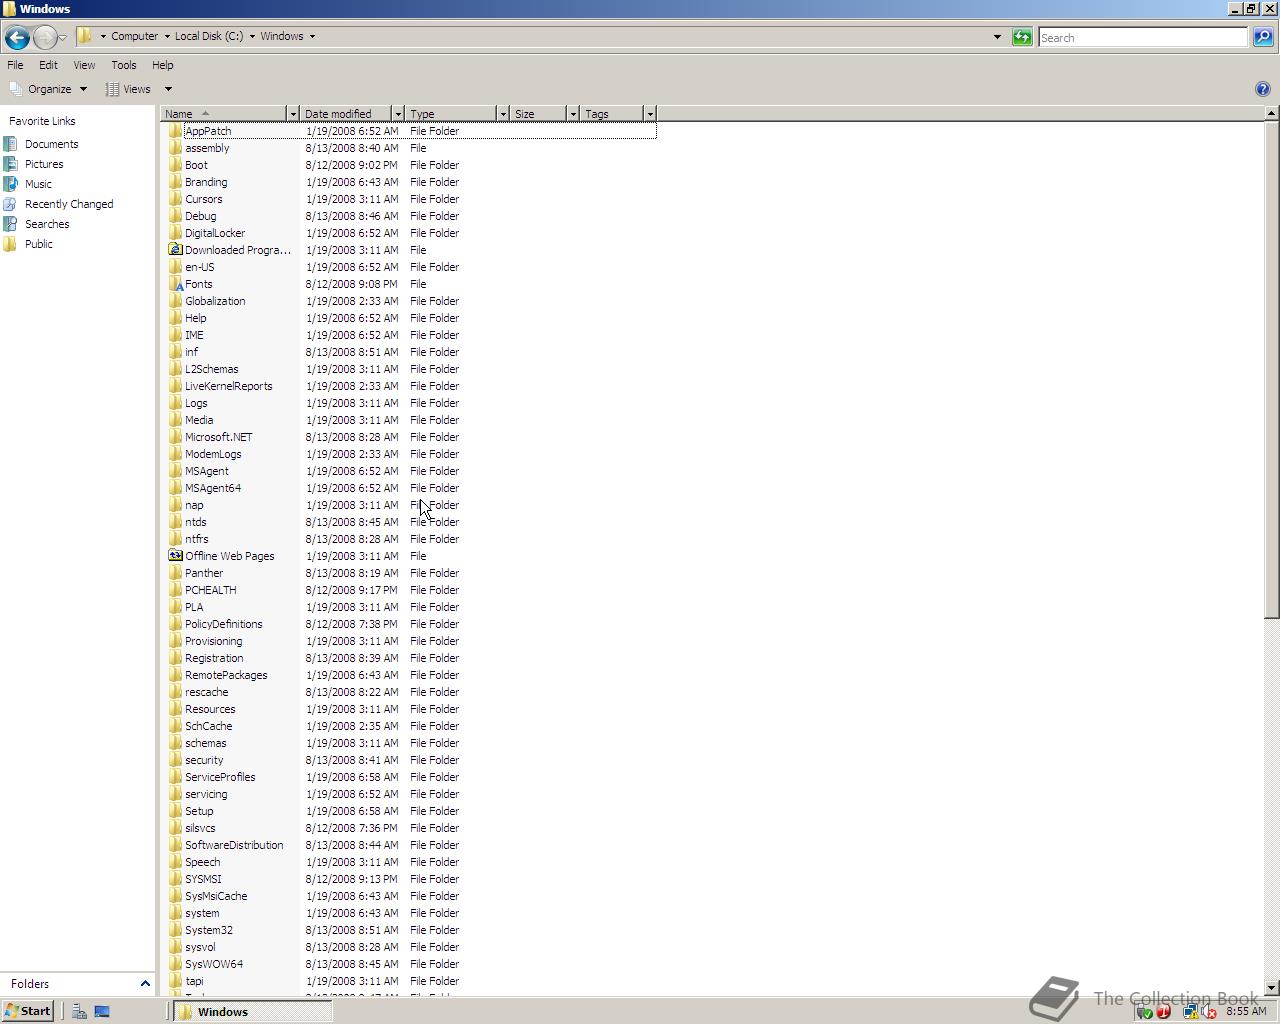This screenshot has width=1280, height=1024.
Task: Click the Server Manager quick launch icon
Action: pos(79,1011)
